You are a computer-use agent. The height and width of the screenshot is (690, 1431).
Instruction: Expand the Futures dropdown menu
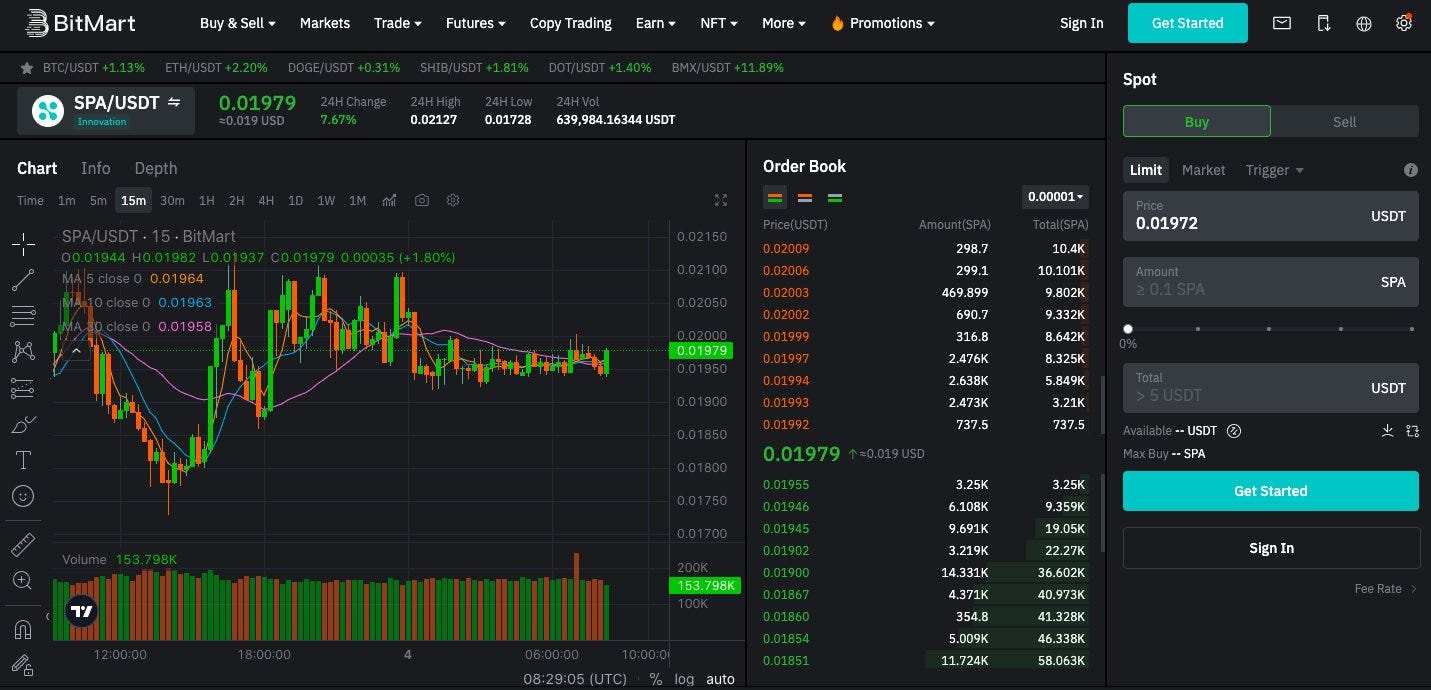(476, 23)
